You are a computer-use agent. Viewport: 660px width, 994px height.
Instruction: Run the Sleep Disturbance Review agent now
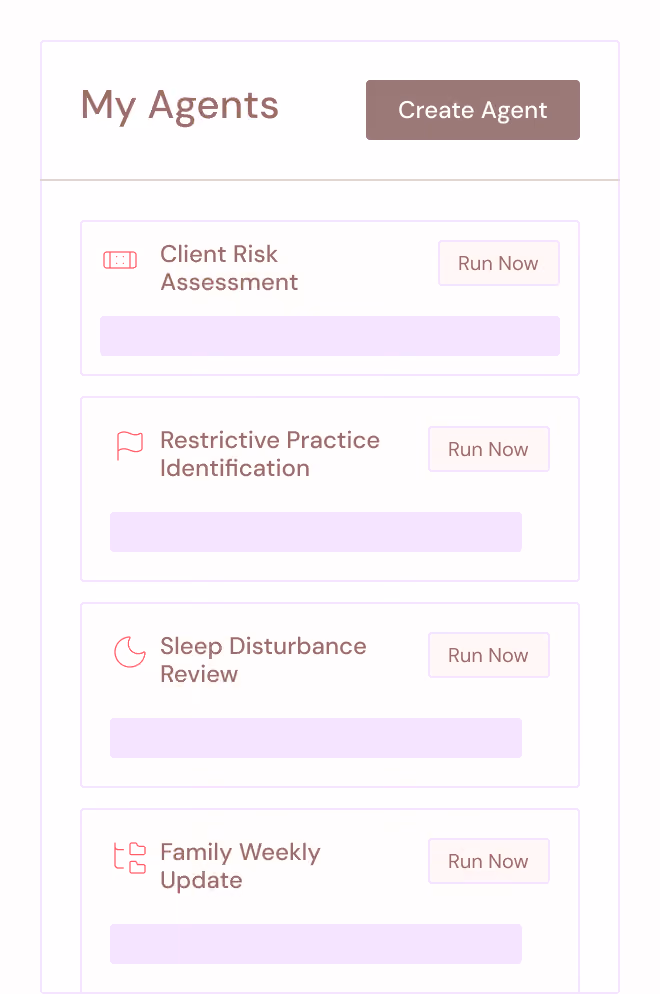[x=488, y=655]
